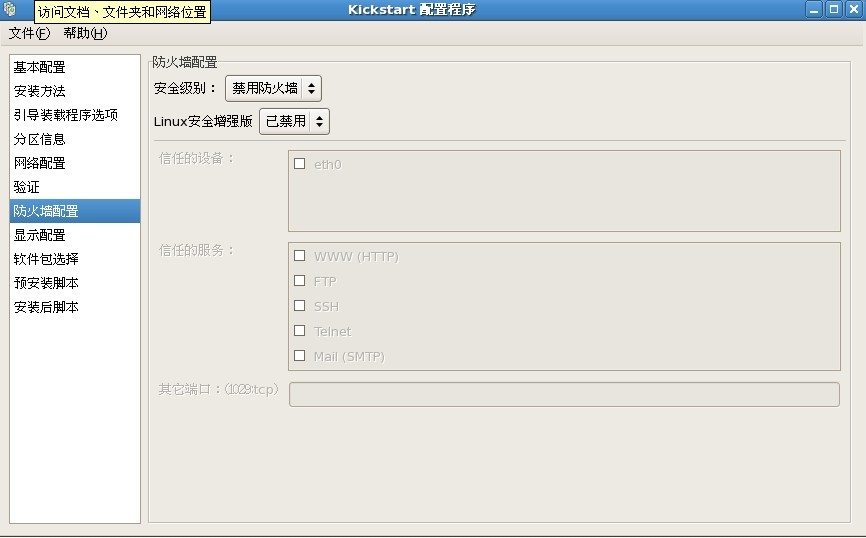This screenshot has width=866, height=538.
Task: Maximize the Kickstart window
Action: click(x=834, y=9)
